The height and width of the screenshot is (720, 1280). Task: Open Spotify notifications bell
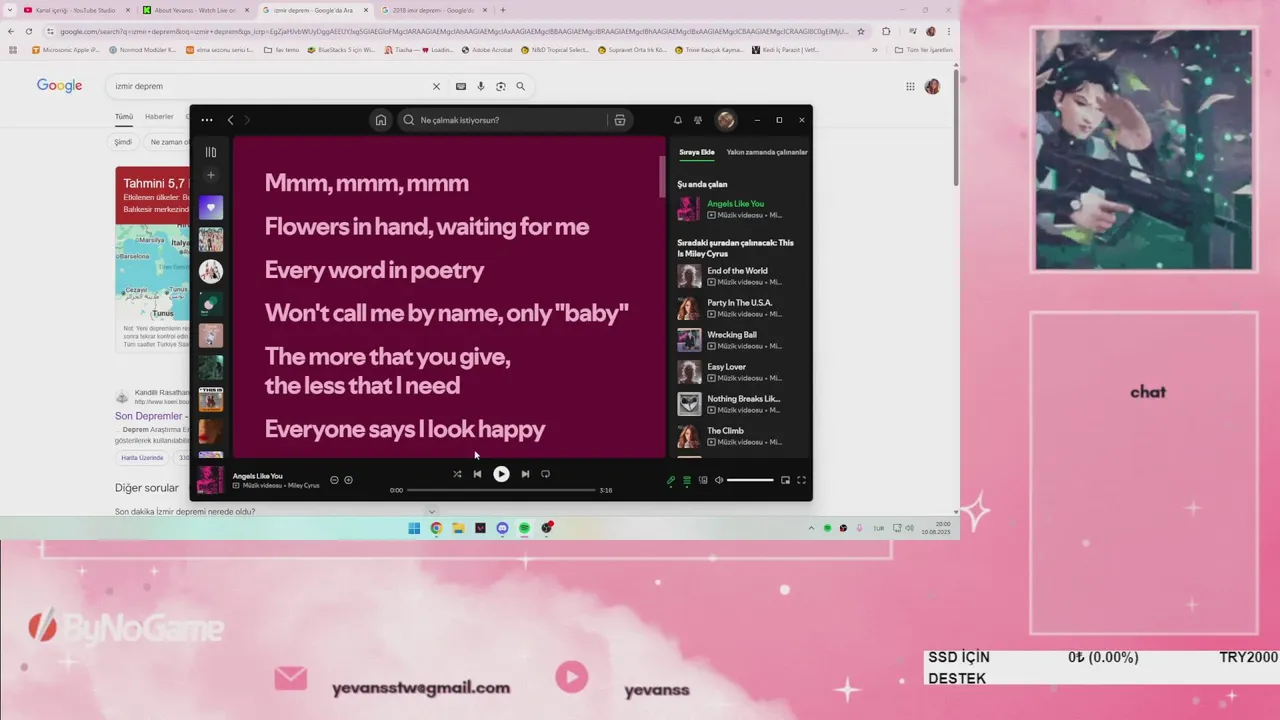(x=678, y=120)
